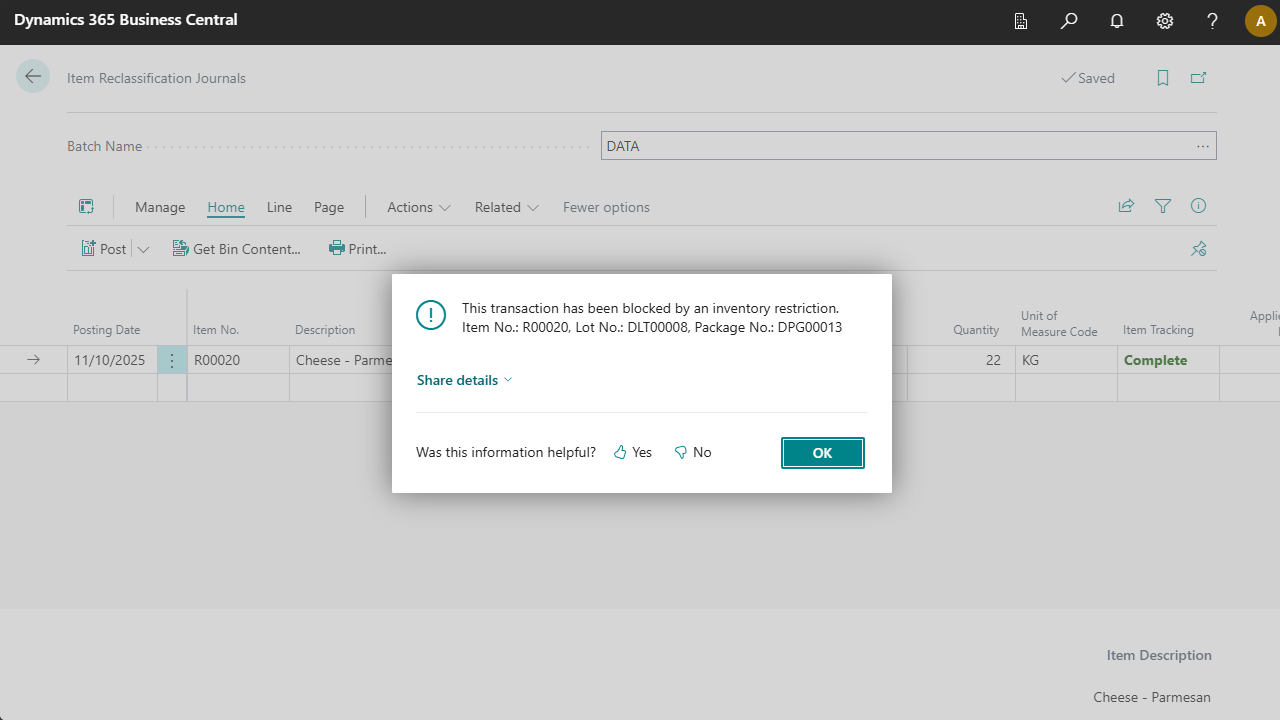Click the bookmark icon
Image resolution: width=1280 pixels, height=720 pixels.
pyautogui.click(x=1163, y=78)
